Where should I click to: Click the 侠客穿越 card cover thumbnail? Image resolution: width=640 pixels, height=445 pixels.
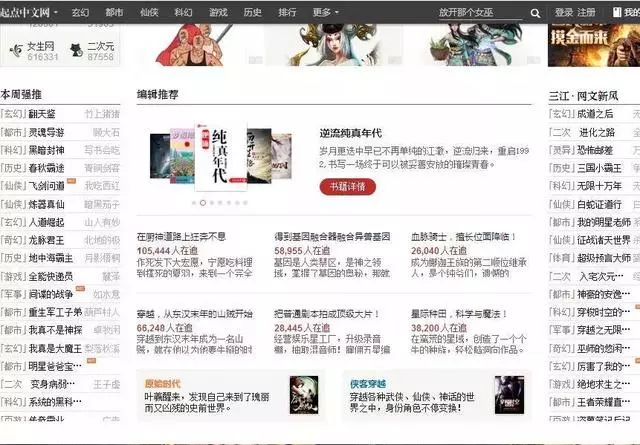click(509, 395)
